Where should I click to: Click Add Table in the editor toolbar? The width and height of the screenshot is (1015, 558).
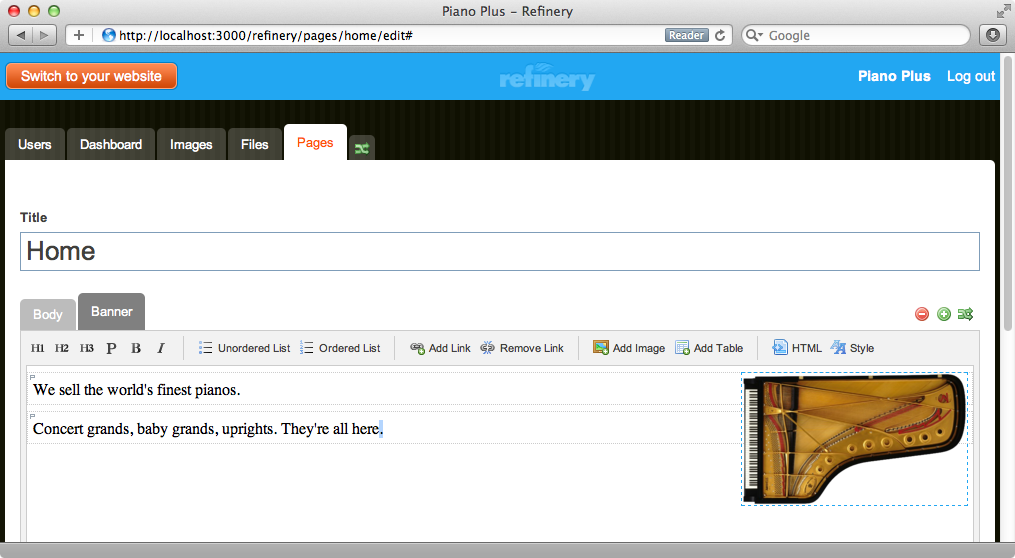tap(709, 348)
